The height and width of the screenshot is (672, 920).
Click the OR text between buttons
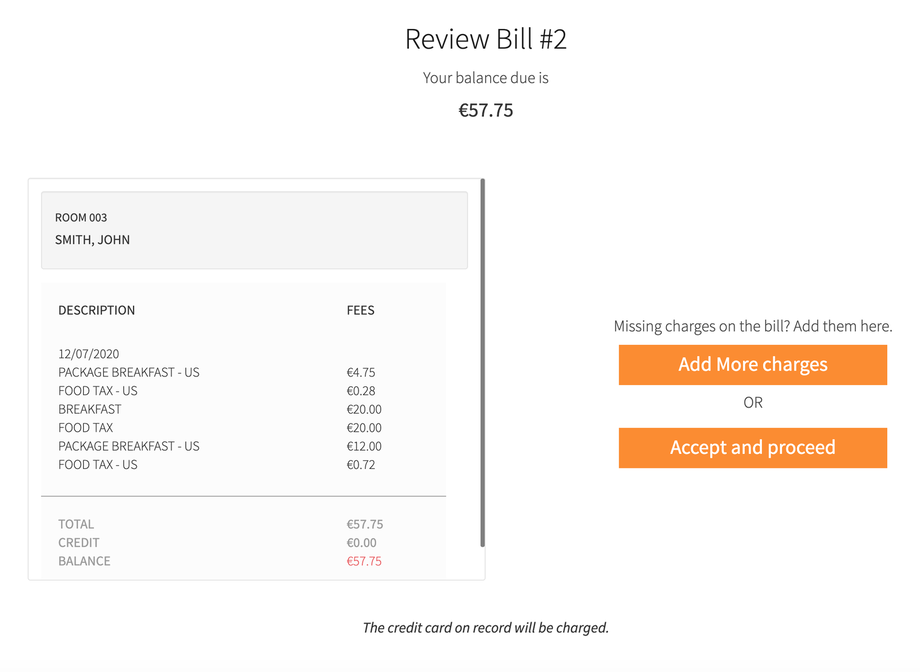[x=753, y=403]
